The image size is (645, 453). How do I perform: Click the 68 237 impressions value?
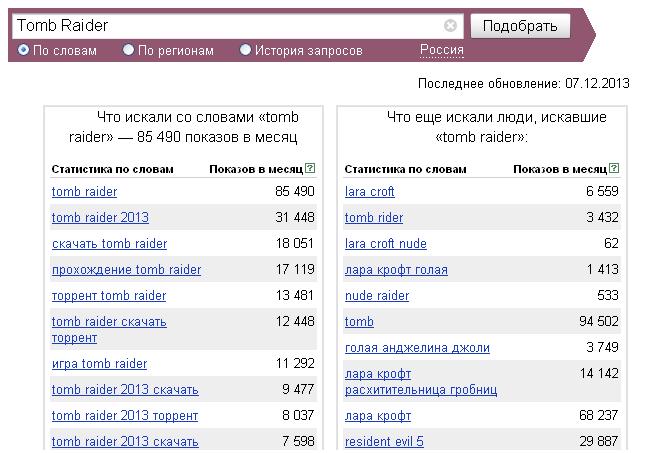[599, 415]
